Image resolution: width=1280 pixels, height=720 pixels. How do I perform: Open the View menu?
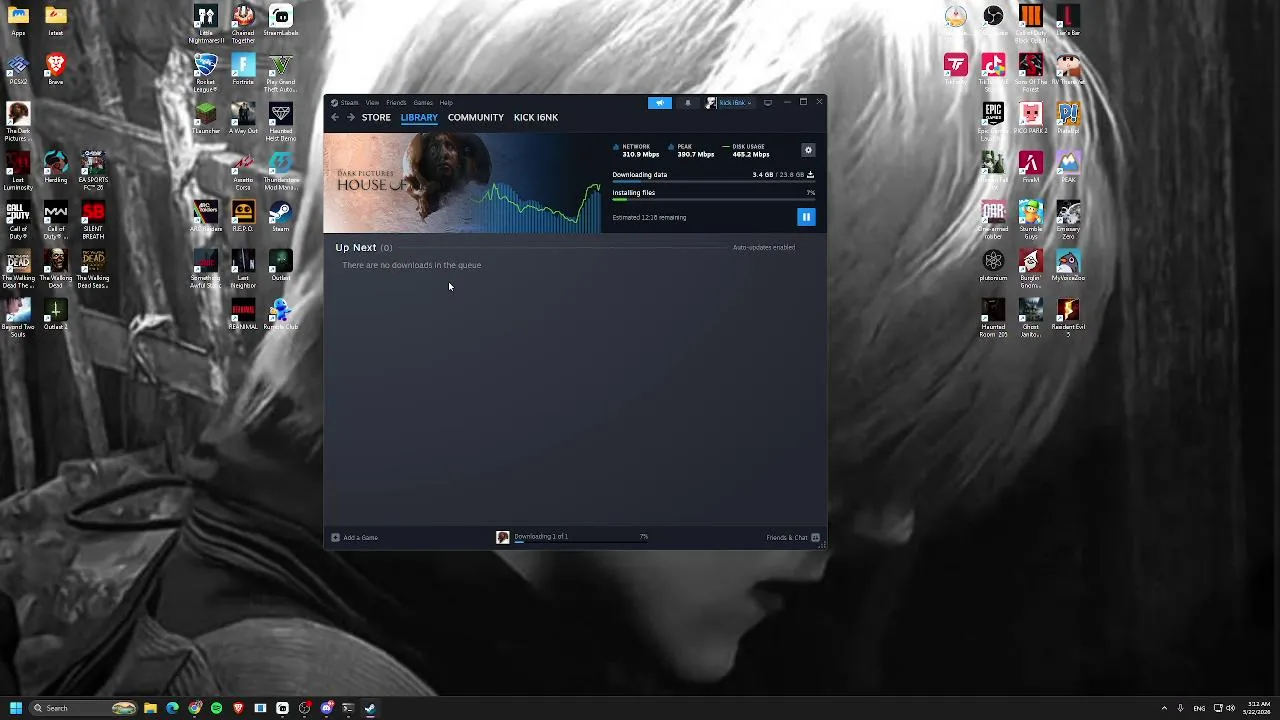click(372, 102)
